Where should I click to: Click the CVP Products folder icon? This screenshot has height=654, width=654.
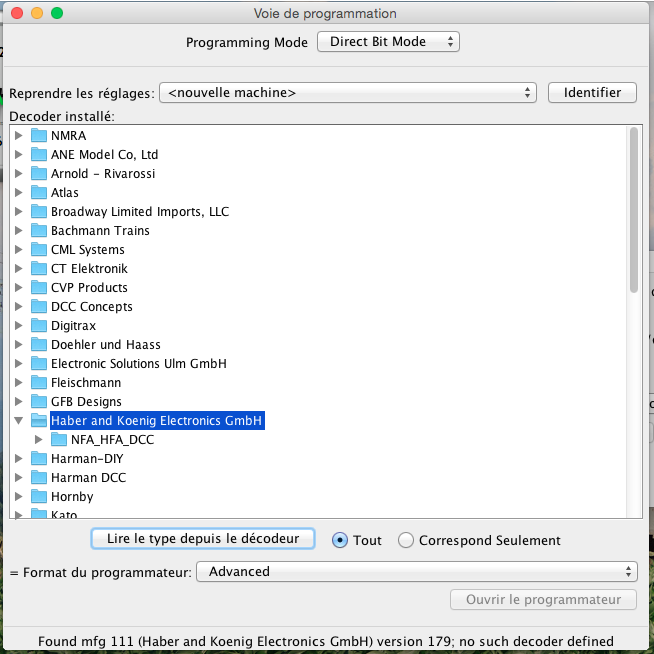39,287
